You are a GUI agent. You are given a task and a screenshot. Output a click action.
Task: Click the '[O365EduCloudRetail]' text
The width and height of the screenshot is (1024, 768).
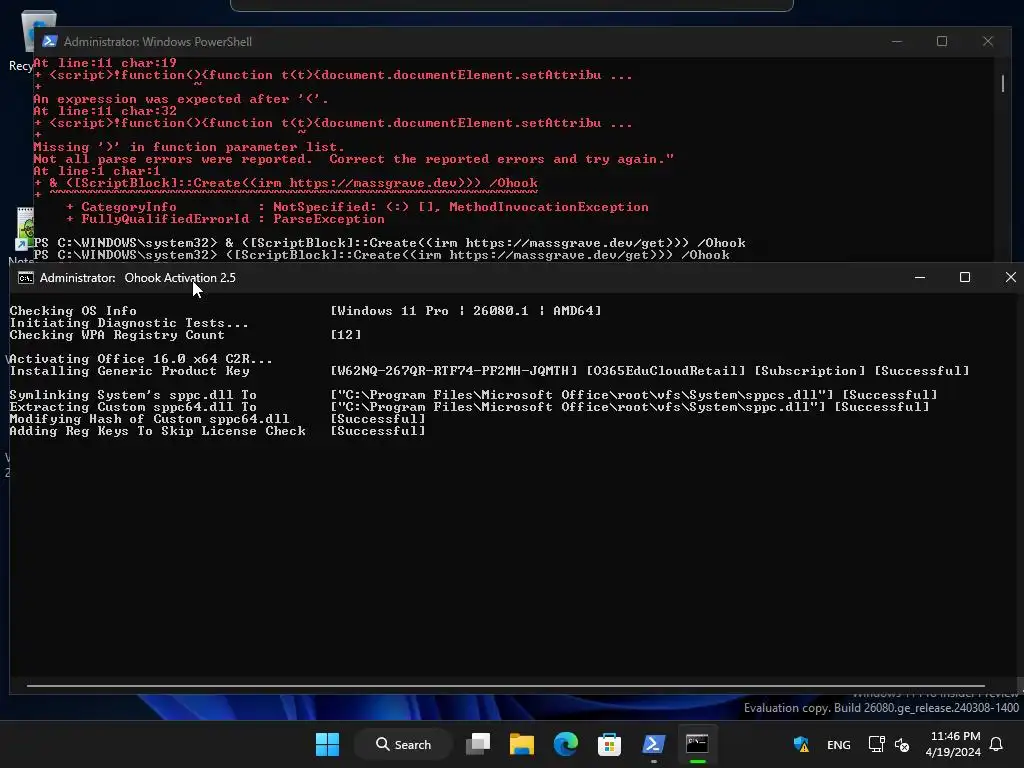pyautogui.click(x=665, y=371)
